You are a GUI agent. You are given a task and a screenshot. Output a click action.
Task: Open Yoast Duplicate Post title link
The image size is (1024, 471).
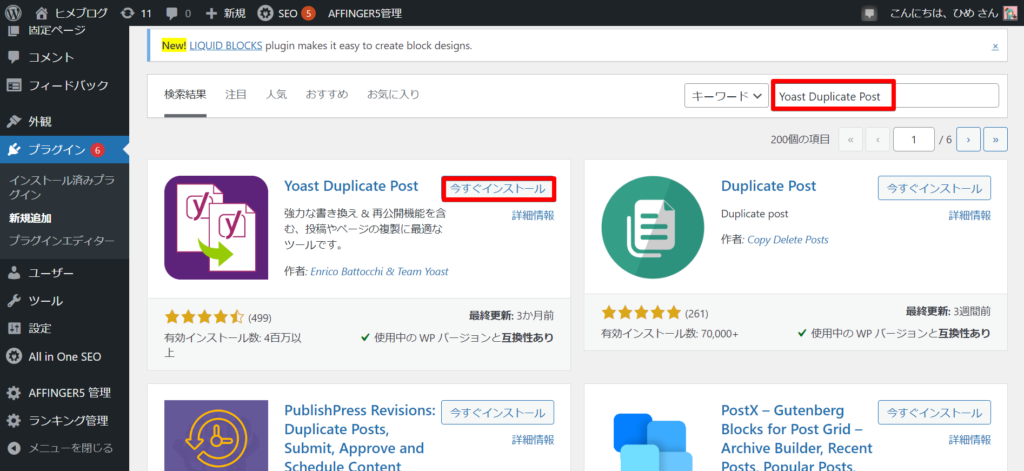pyautogui.click(x=351, y=186)
